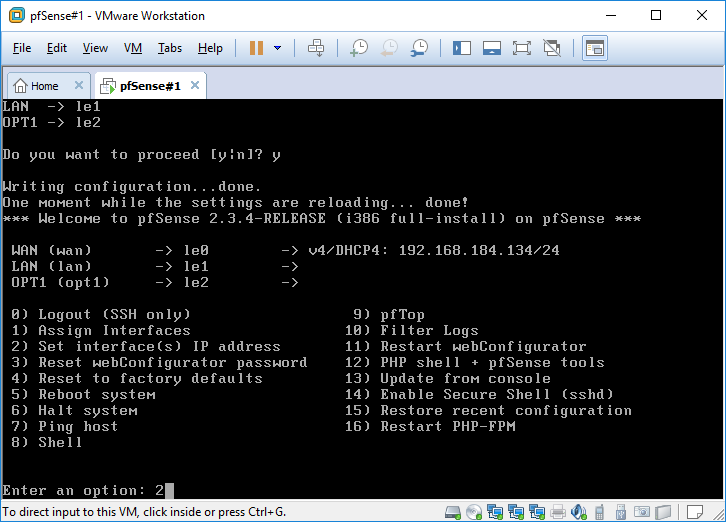The image size is (726, 522).
Task: Toggle the library sidebar panel
Action: click(x=462, y=48)
